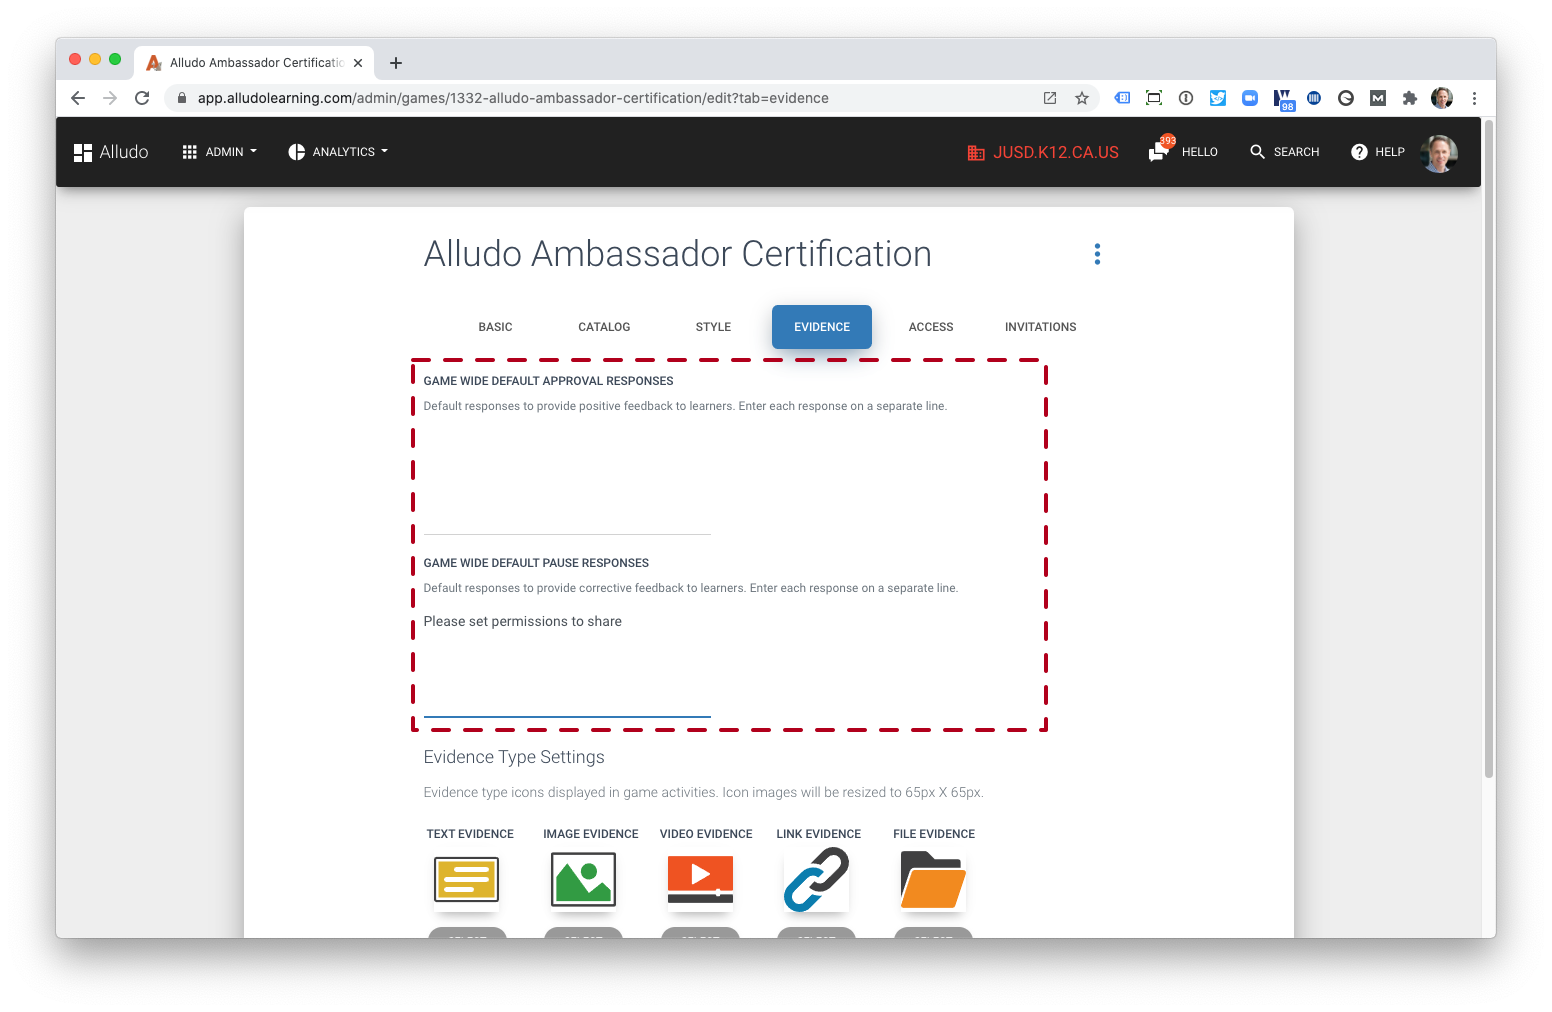Open the three-dot game options menu

(1097, 254)
